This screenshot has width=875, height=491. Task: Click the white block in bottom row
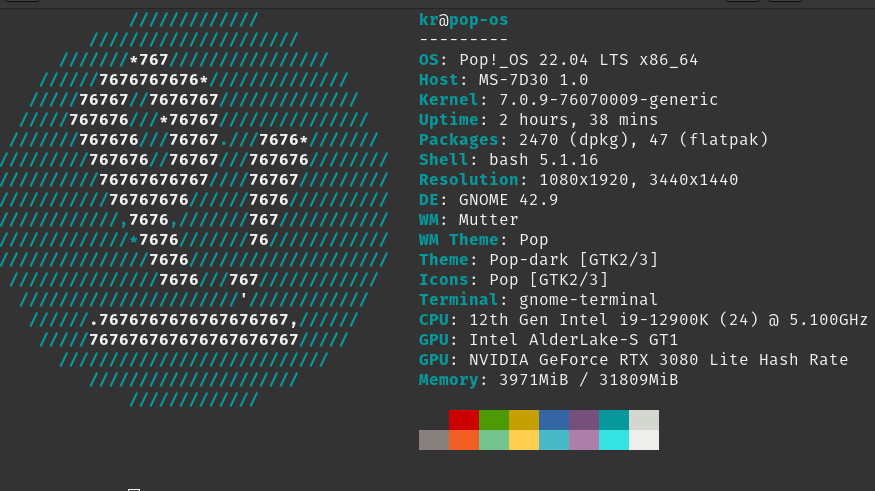[x=644, y=440]
